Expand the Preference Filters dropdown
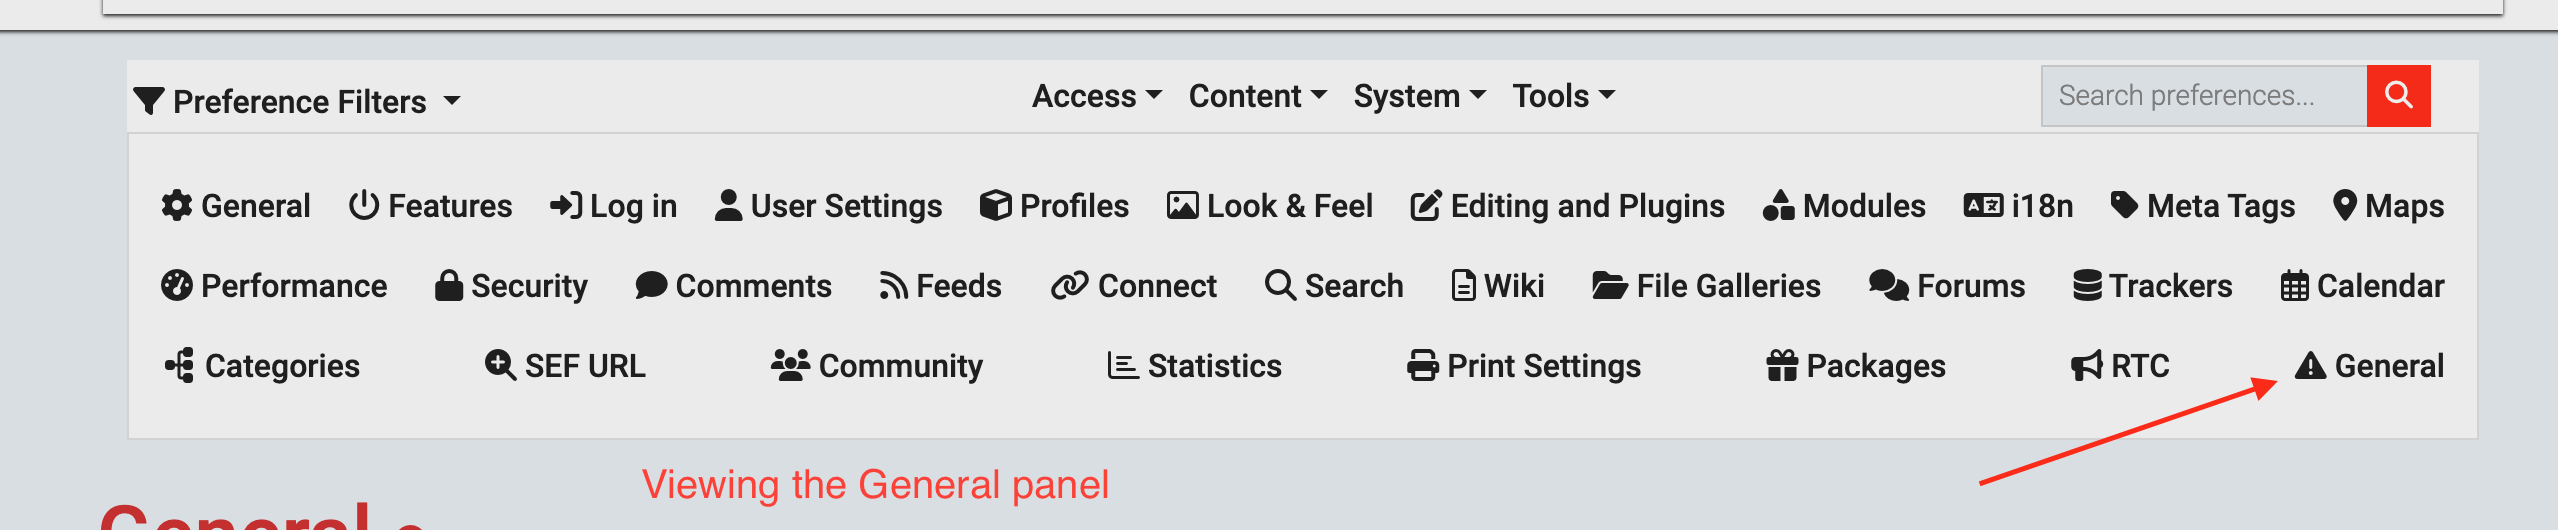The width and height of the screenshot is (2558, 530). click(x=297, y=101)
